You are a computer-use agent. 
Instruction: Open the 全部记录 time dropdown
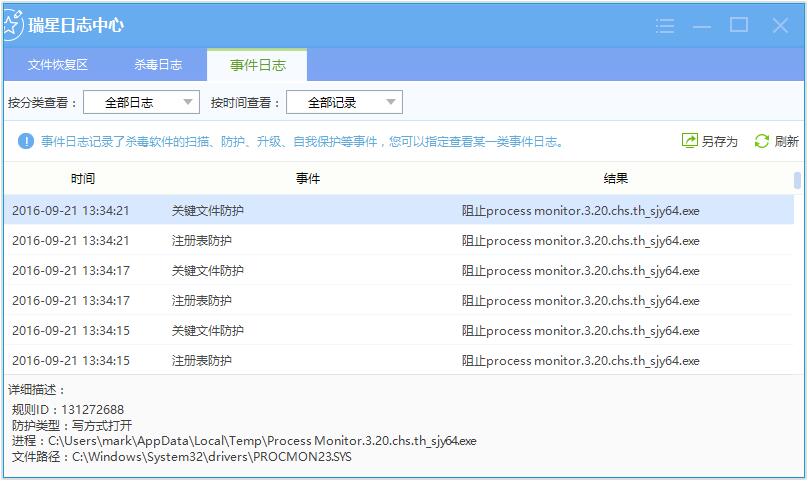click(344, 102)
